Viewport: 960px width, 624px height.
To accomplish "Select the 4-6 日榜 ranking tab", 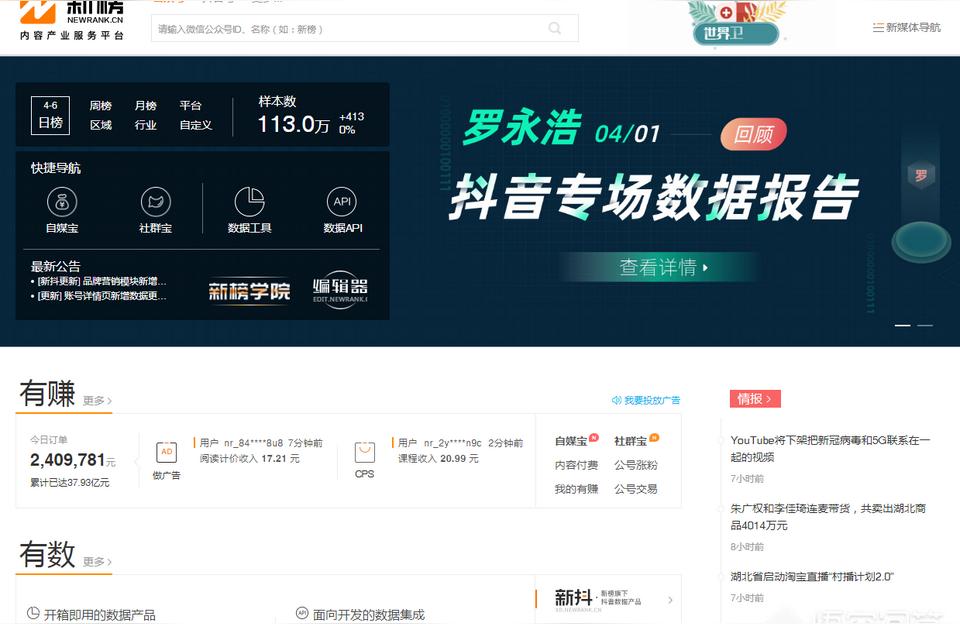I will [x=50, y=115].
